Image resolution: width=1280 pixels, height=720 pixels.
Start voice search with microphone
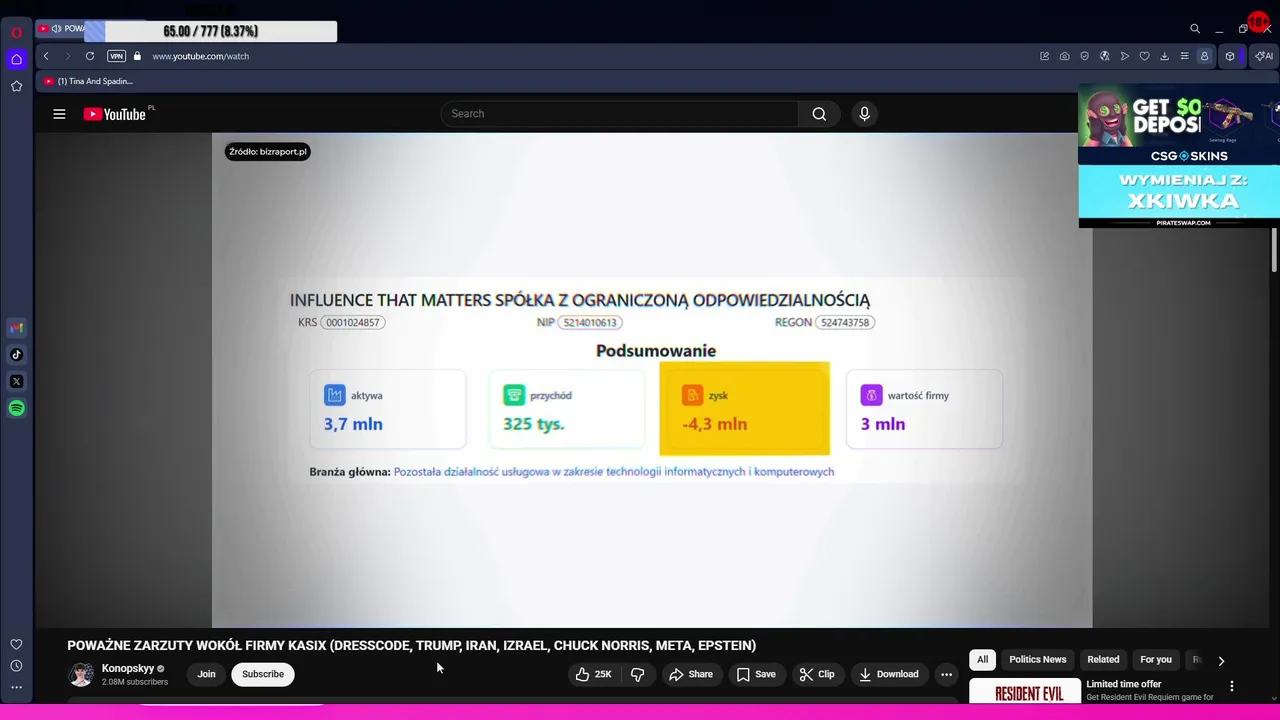865,114
